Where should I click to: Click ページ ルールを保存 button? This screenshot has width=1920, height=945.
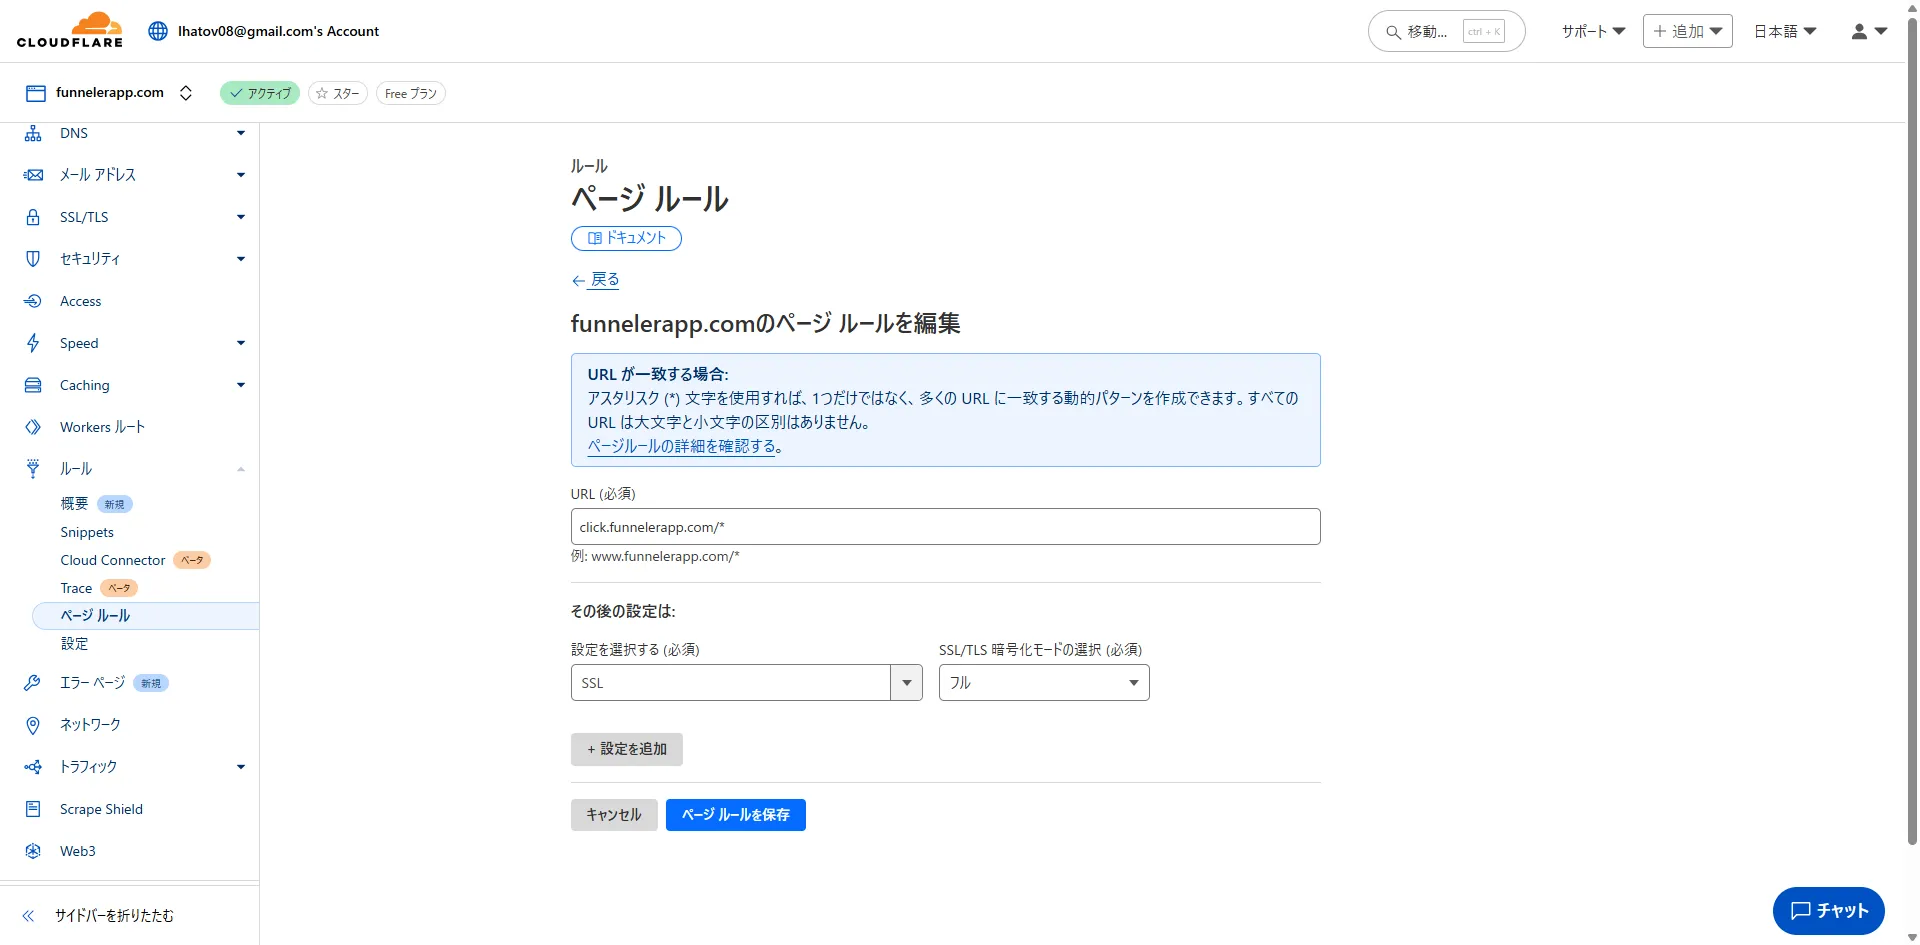click(736, 815)
